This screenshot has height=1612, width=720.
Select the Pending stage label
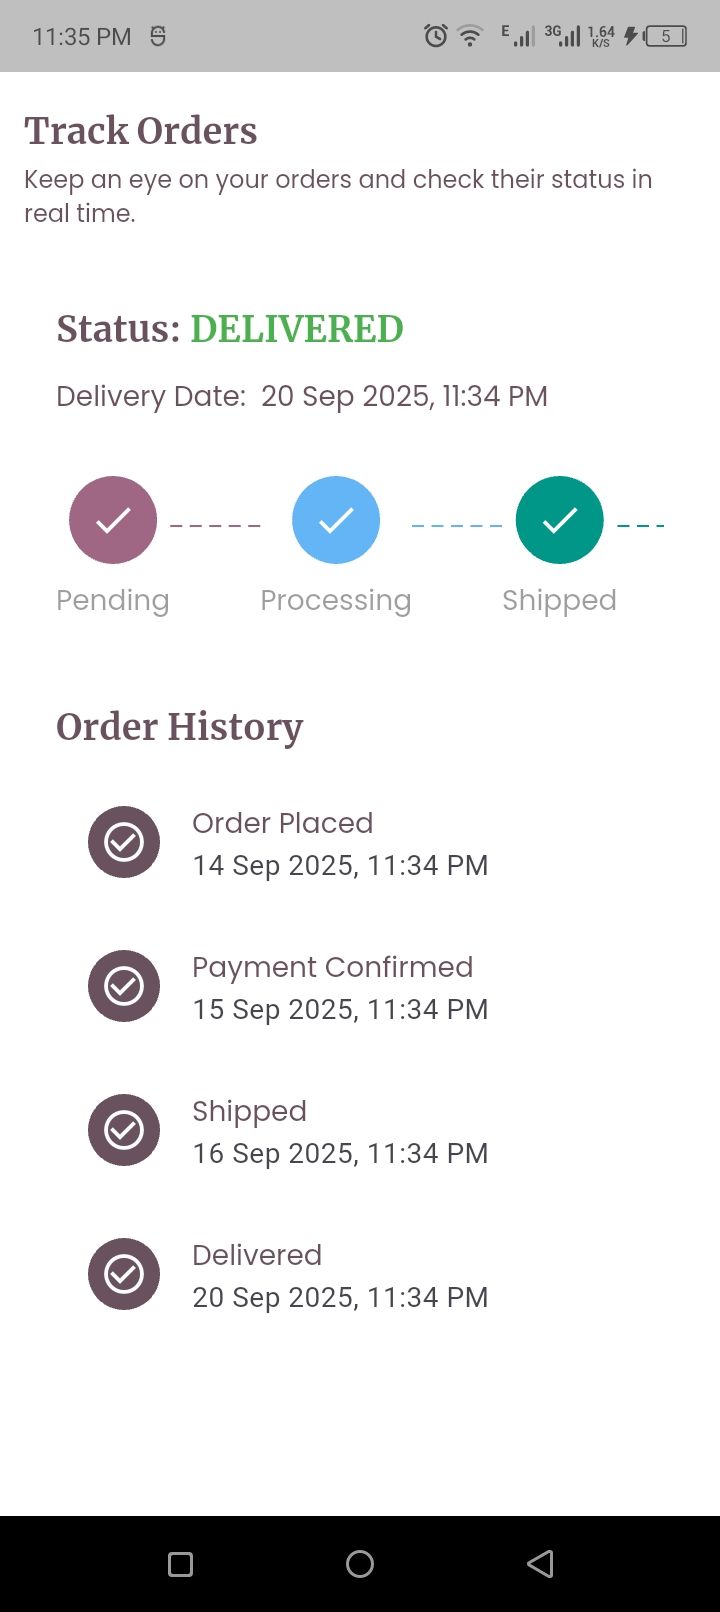point(113,600)
